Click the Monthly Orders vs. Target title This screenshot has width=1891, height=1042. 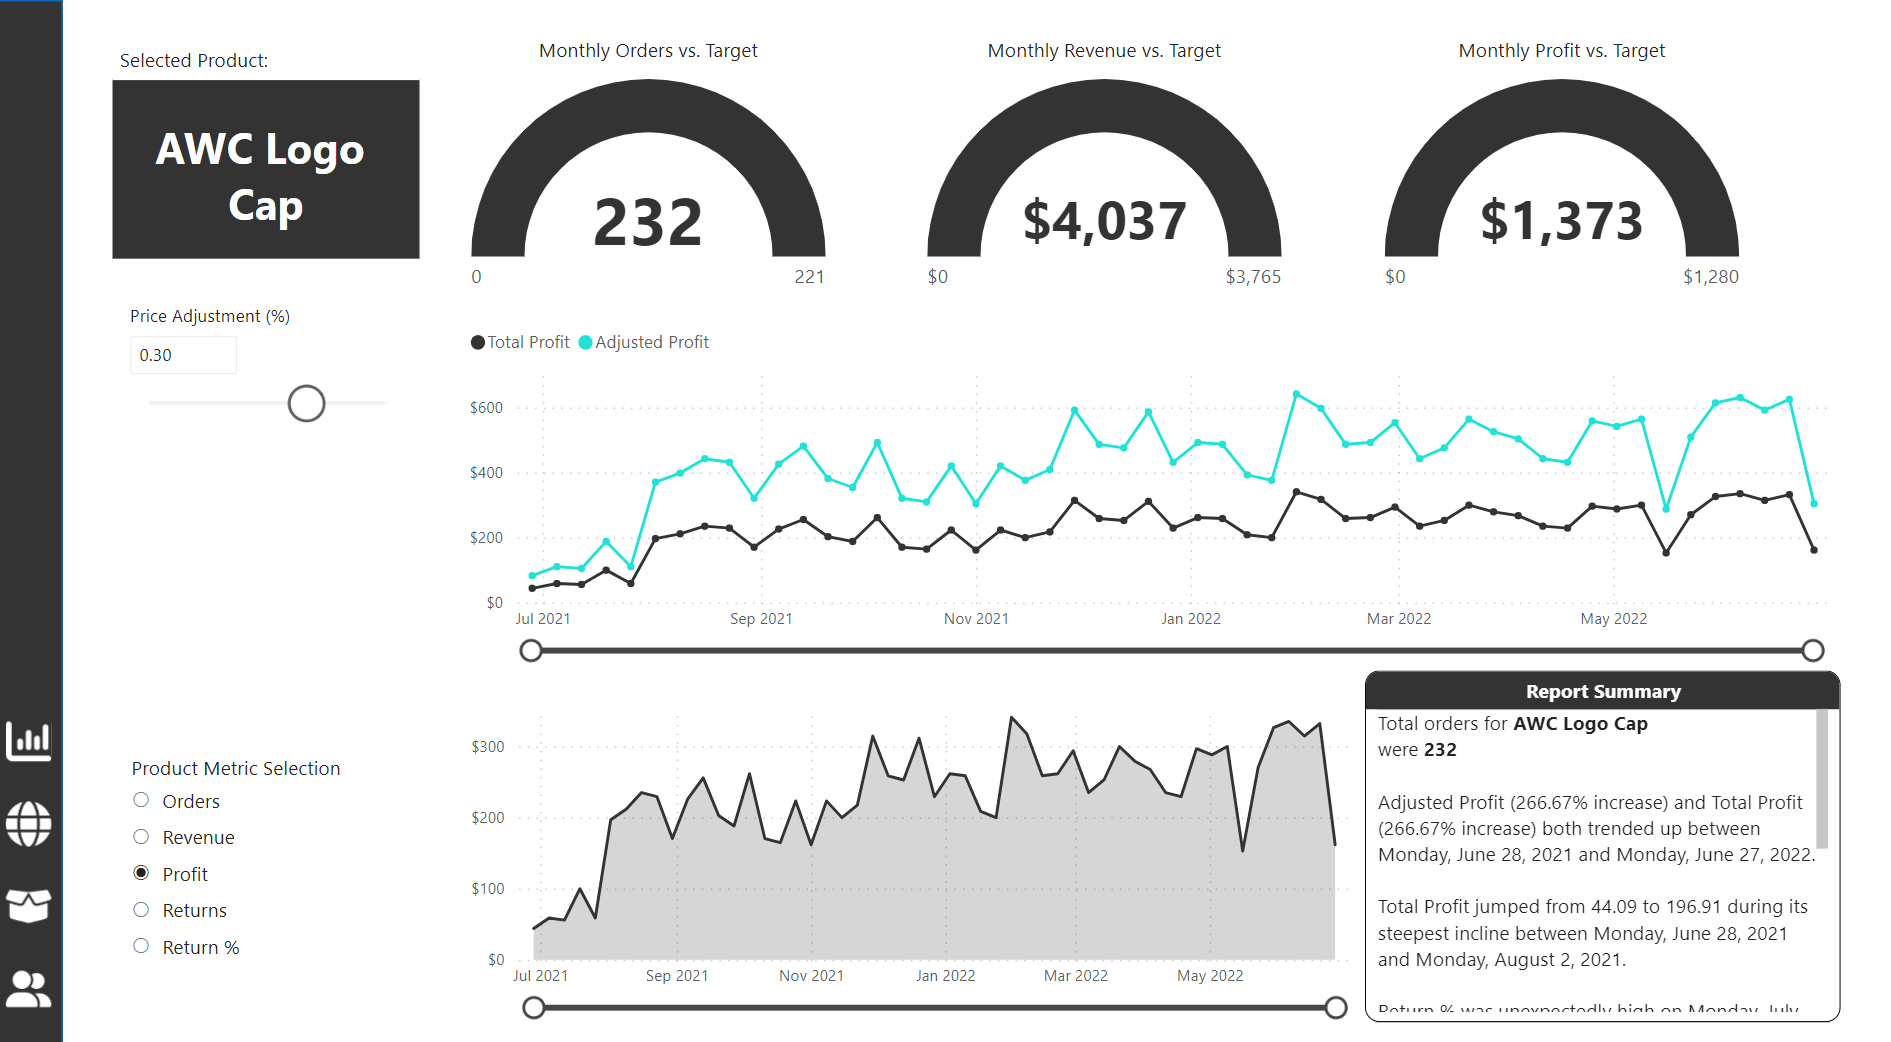pos(648,50)
